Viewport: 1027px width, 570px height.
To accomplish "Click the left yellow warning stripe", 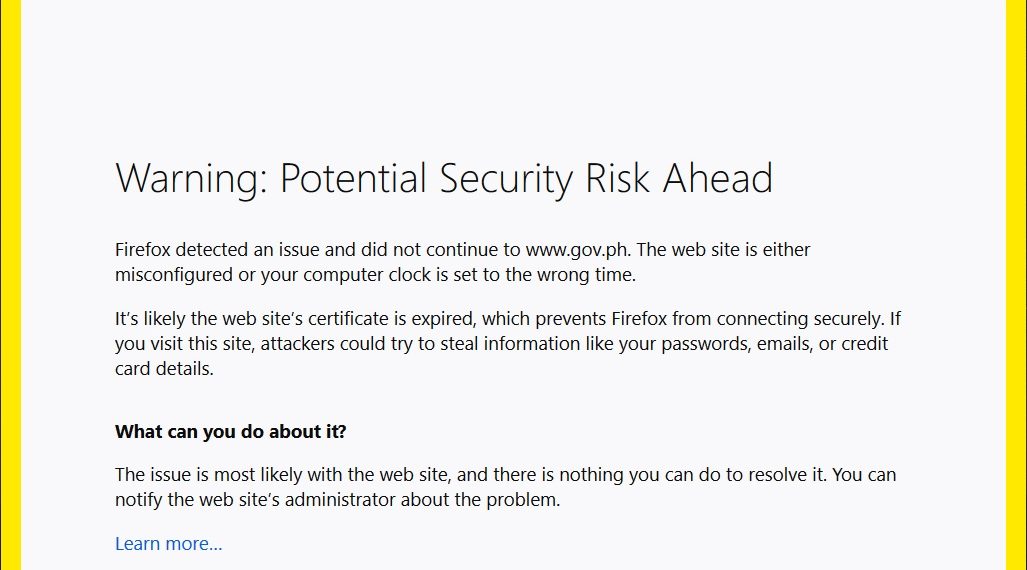I will (x=10, y=285).
